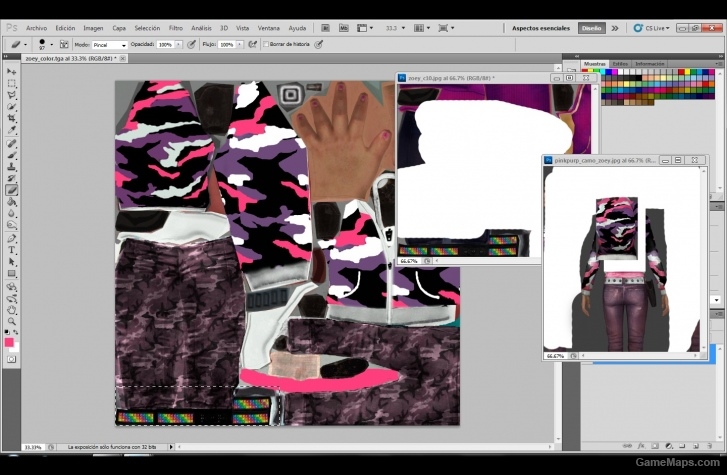Switch to the Estilos panel tab

(x=620, y=64)
